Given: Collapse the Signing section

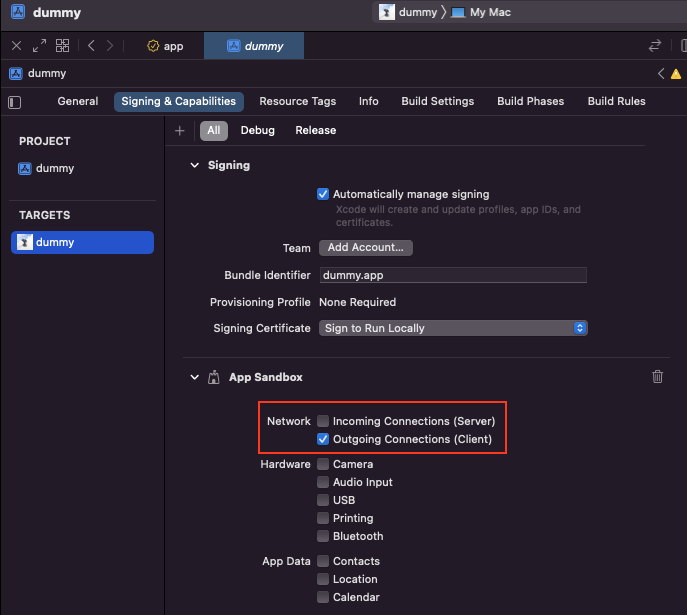Looking at the screenshot, I should click(195, 165).
